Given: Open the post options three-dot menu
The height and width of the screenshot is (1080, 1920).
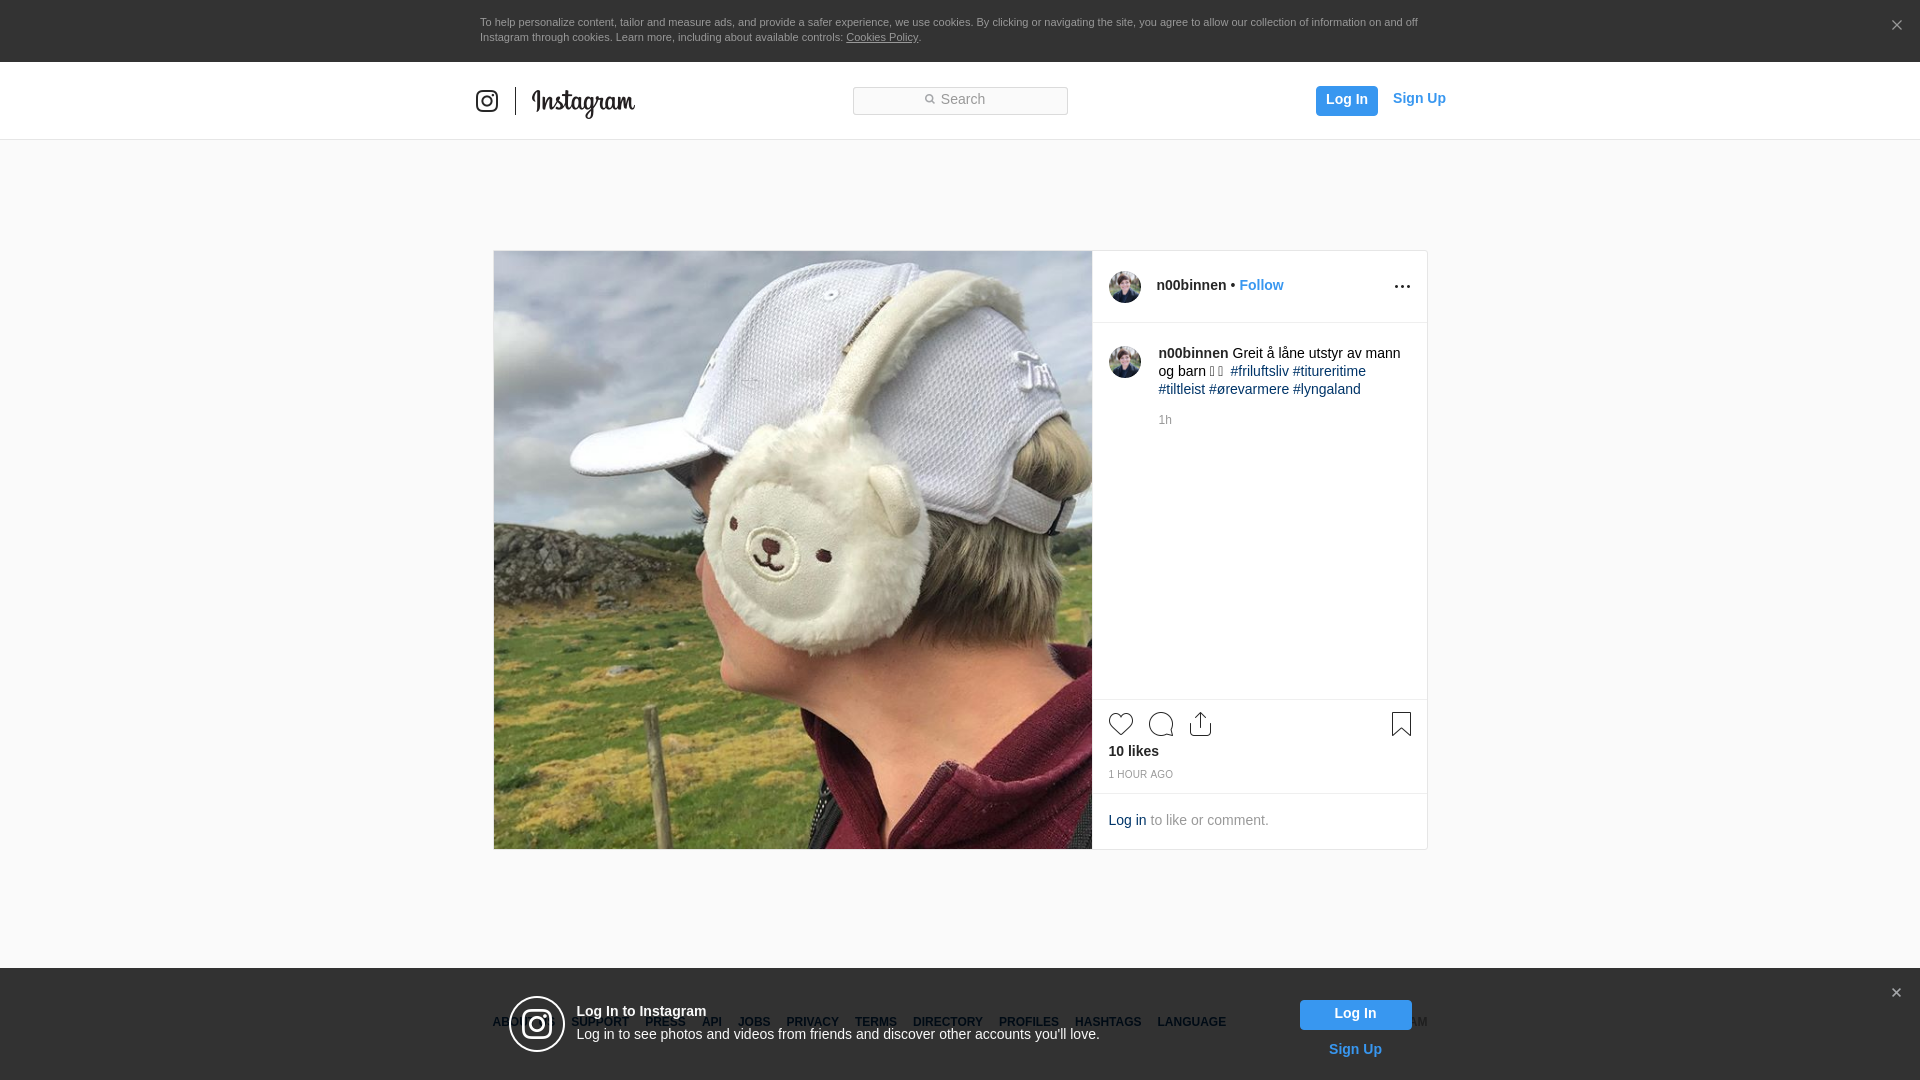Looking at the screenshot, I should coord(1402,287).
